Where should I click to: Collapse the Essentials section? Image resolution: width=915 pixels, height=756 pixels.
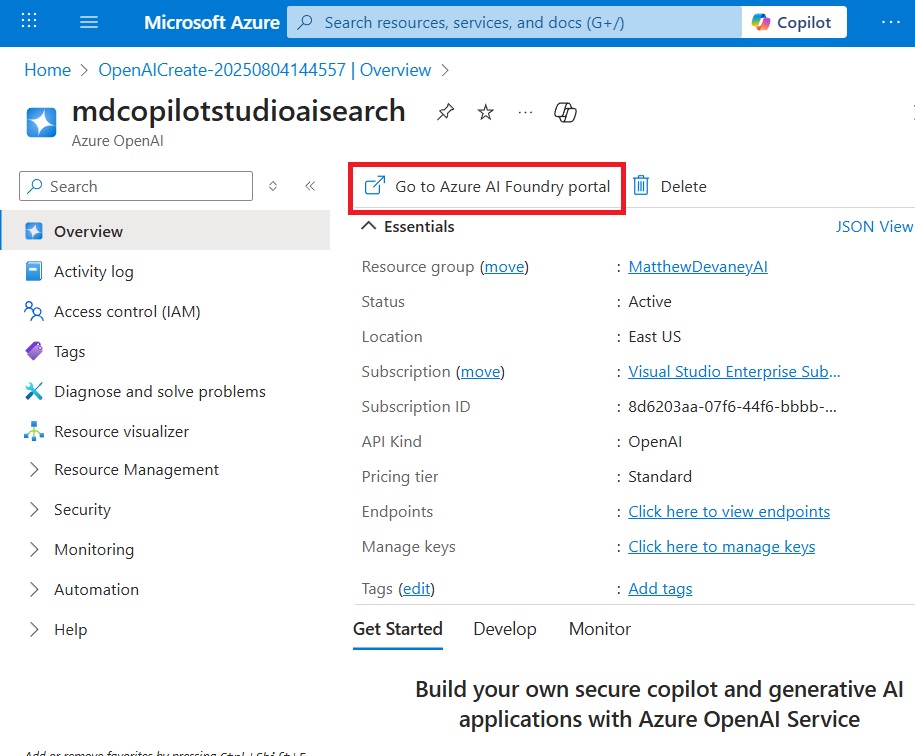coord(368,226)
